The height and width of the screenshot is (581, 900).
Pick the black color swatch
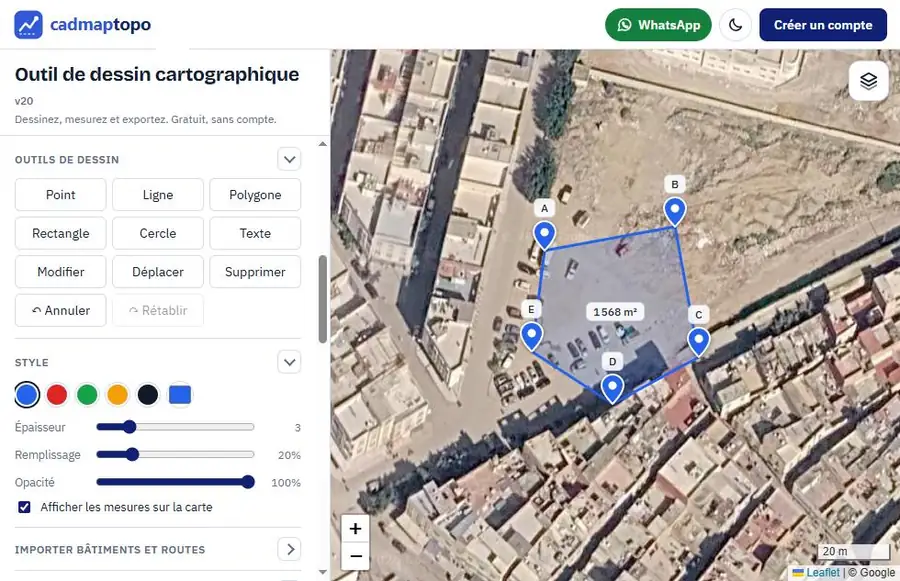[x=148, y=394]
